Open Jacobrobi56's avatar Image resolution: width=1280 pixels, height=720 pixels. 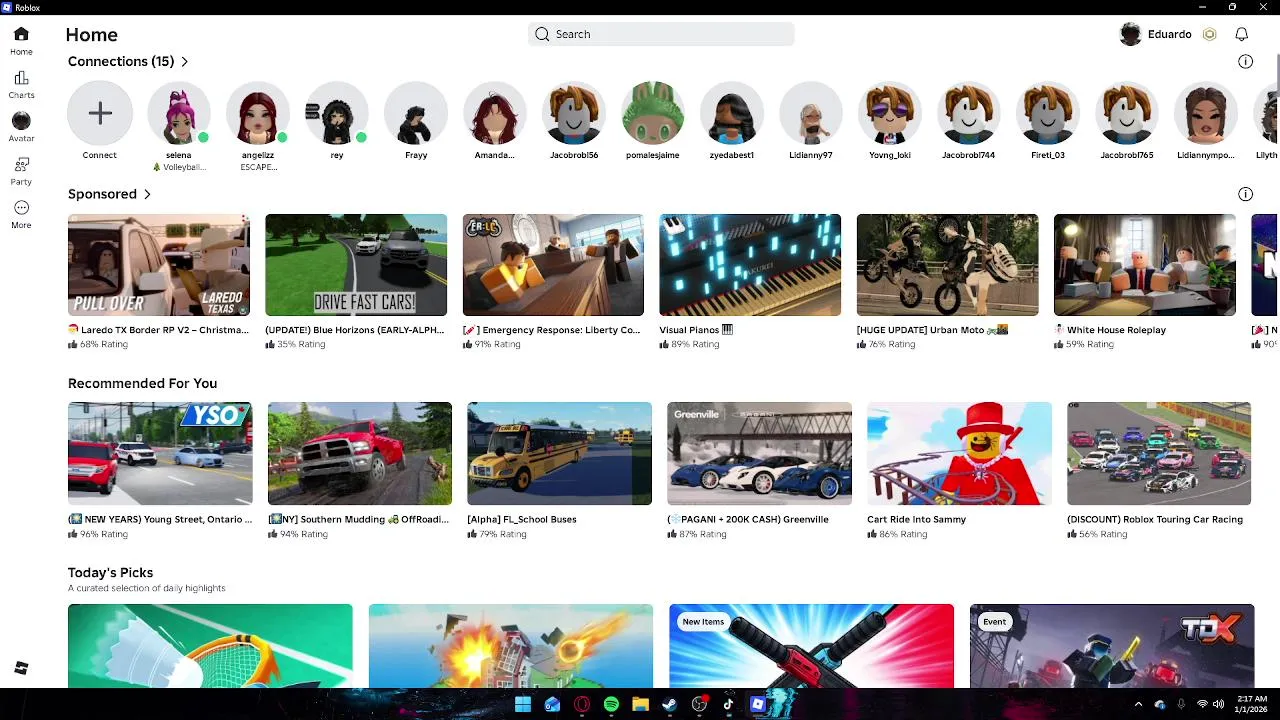pos(574,114)
